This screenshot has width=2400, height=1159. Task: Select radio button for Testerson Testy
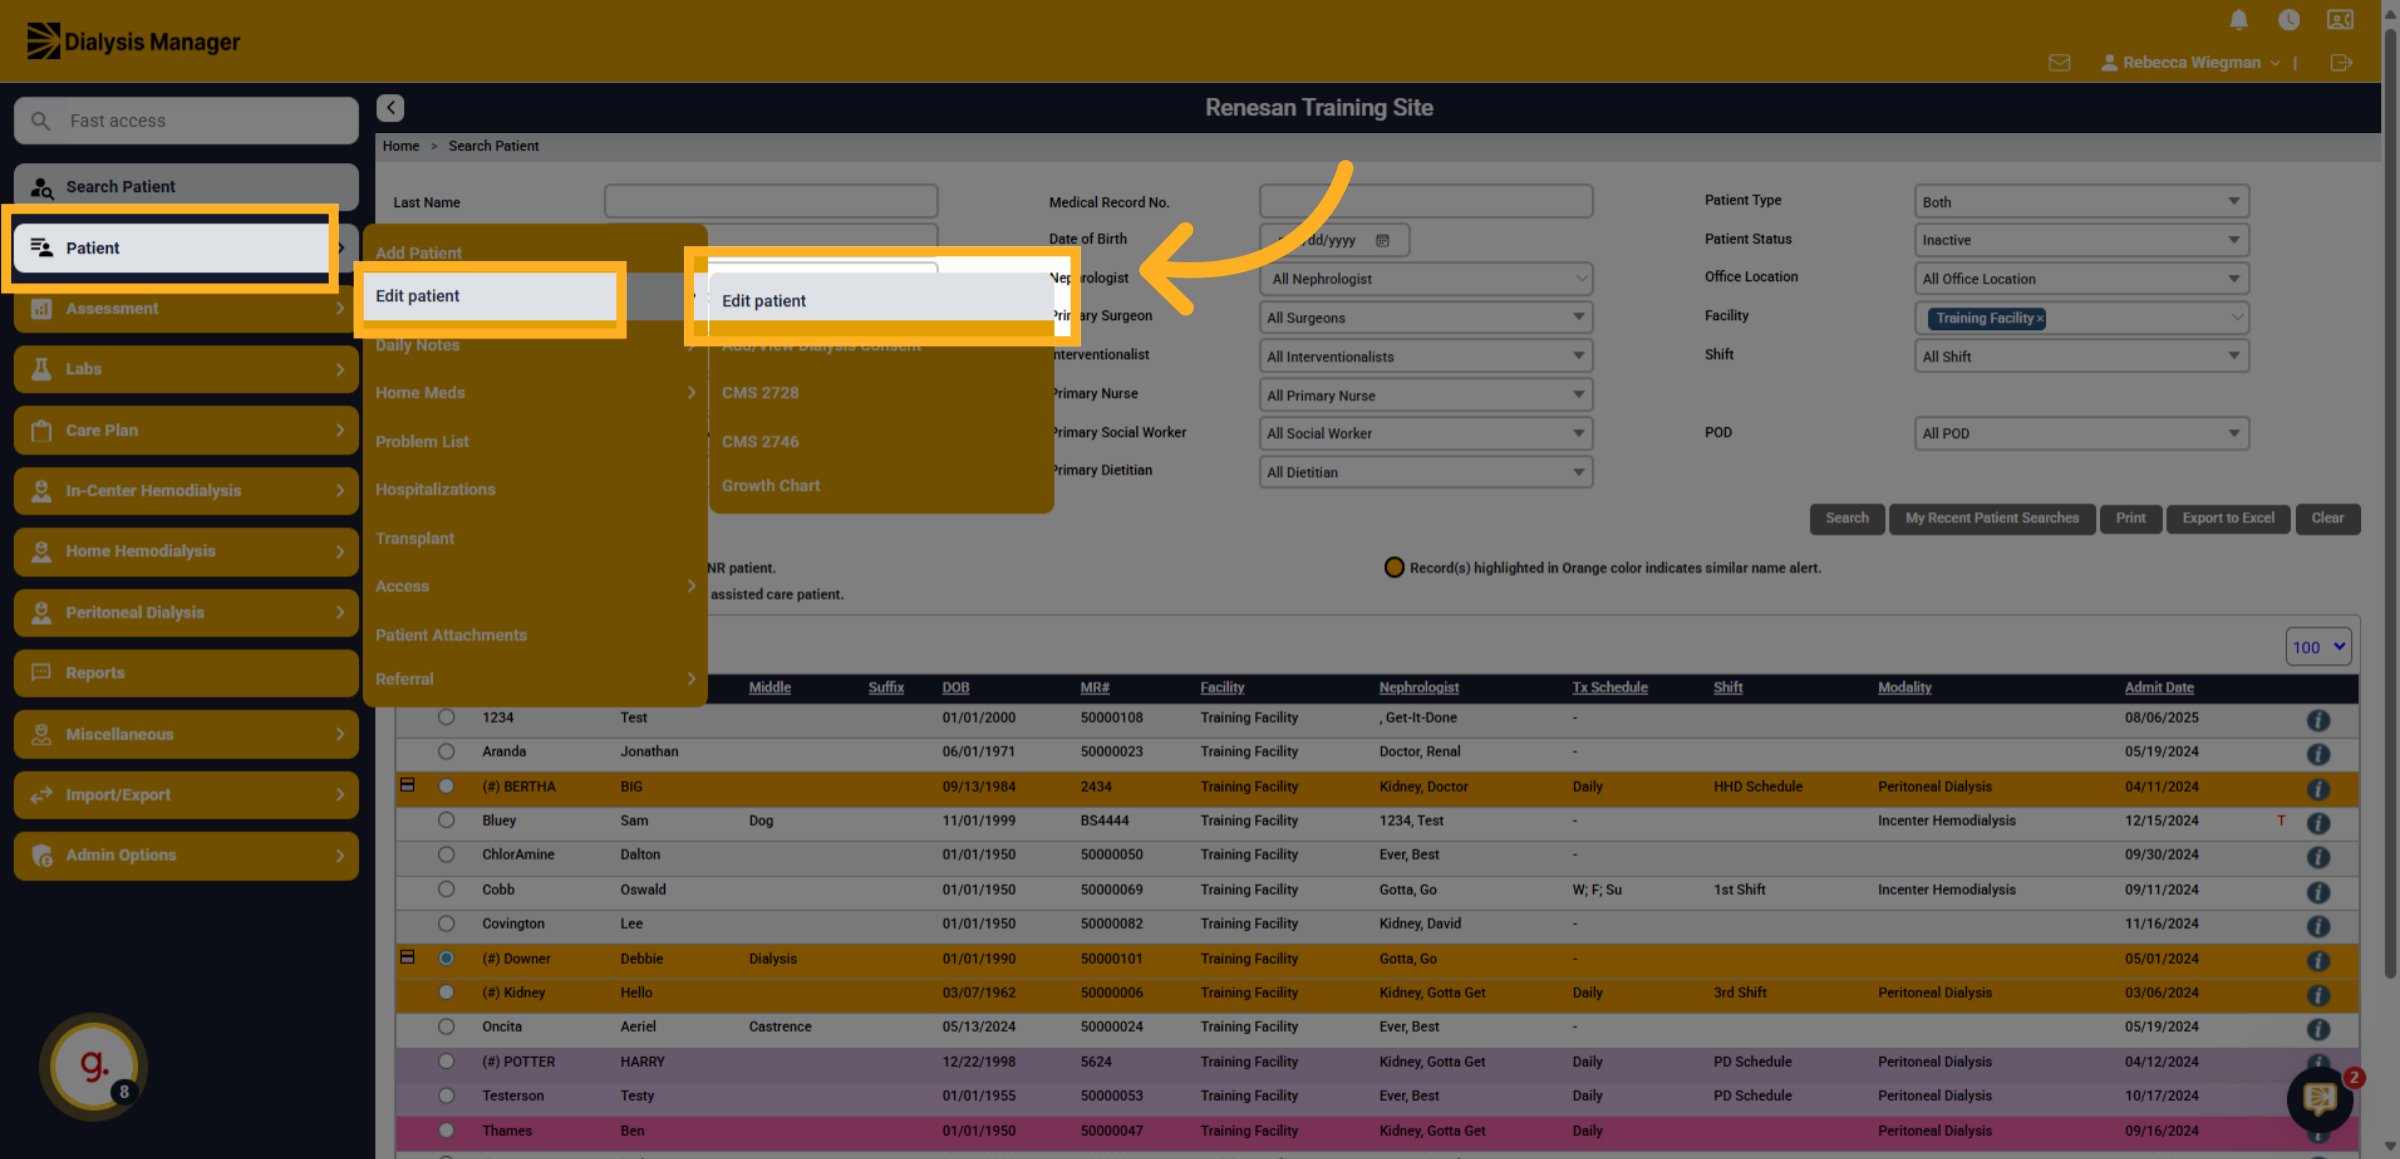(x=446, y=1095)
